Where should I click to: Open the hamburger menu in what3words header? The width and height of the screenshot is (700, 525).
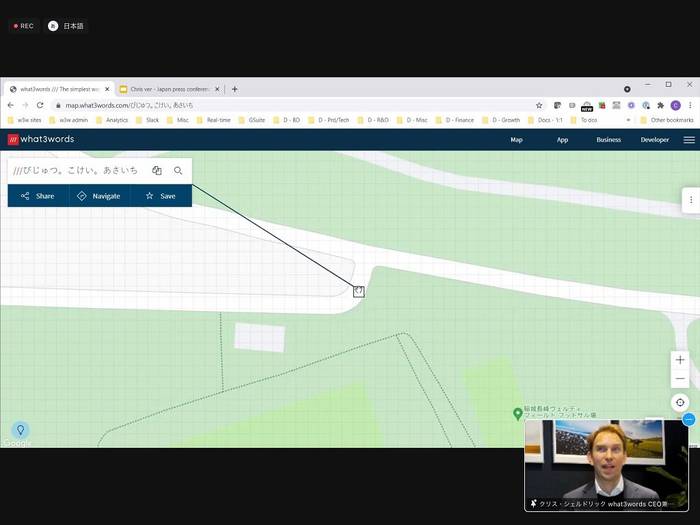pyautogui.click(x=689, y=140)
